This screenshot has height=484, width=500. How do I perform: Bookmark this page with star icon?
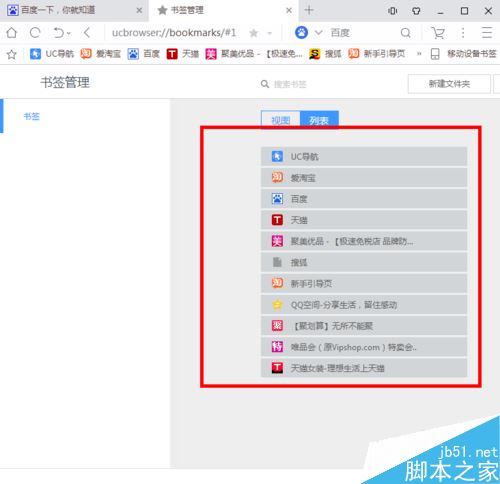tap(254, 33)
